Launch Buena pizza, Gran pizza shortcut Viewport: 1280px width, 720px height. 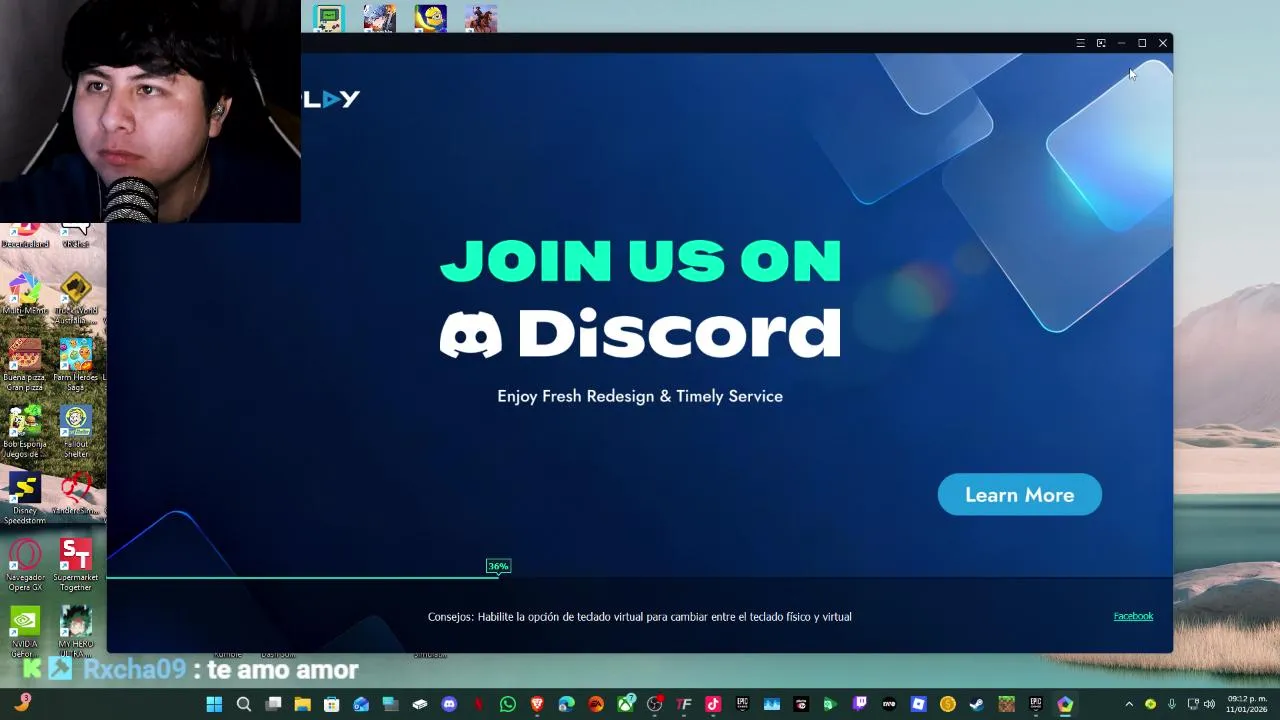point(25,364)
